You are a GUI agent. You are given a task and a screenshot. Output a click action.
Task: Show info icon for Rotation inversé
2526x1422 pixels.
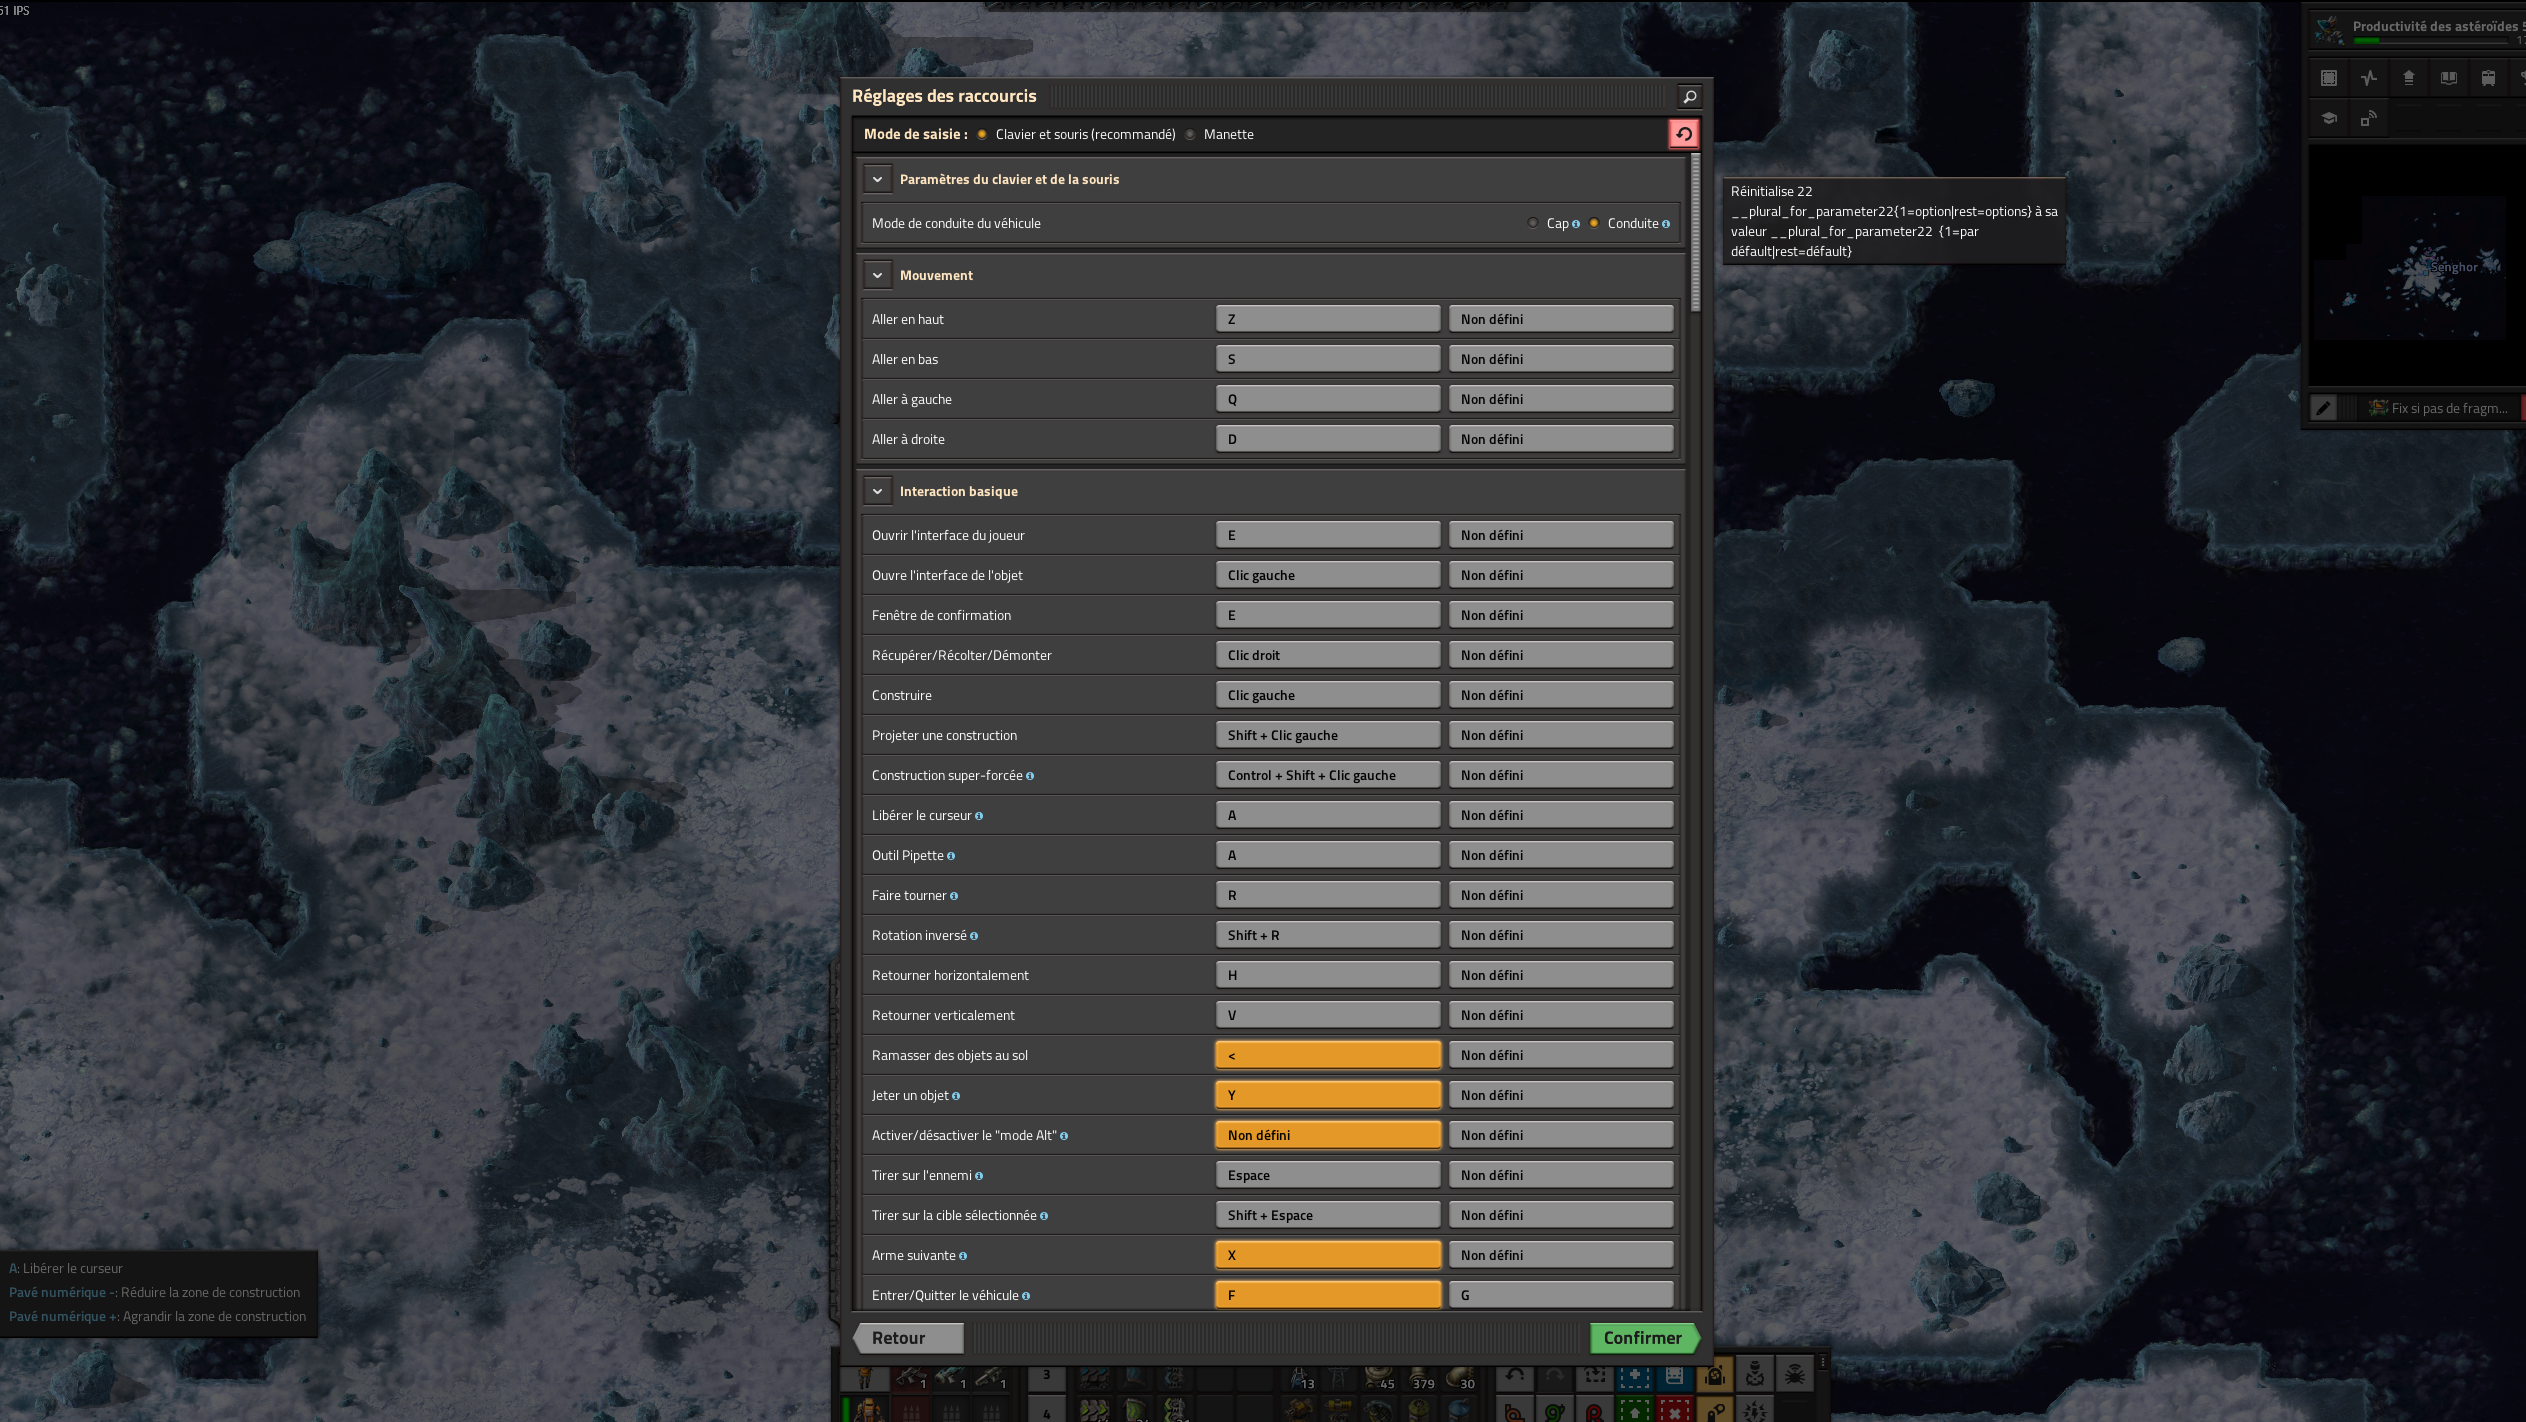coord(974,936)
